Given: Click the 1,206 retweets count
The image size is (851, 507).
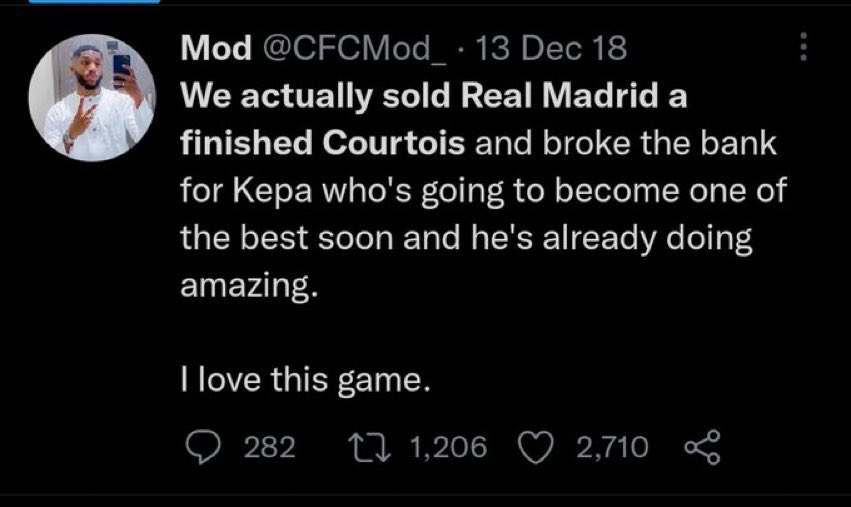Looking at the screenshot, I should pyautogui.click(x=448, y=448).
